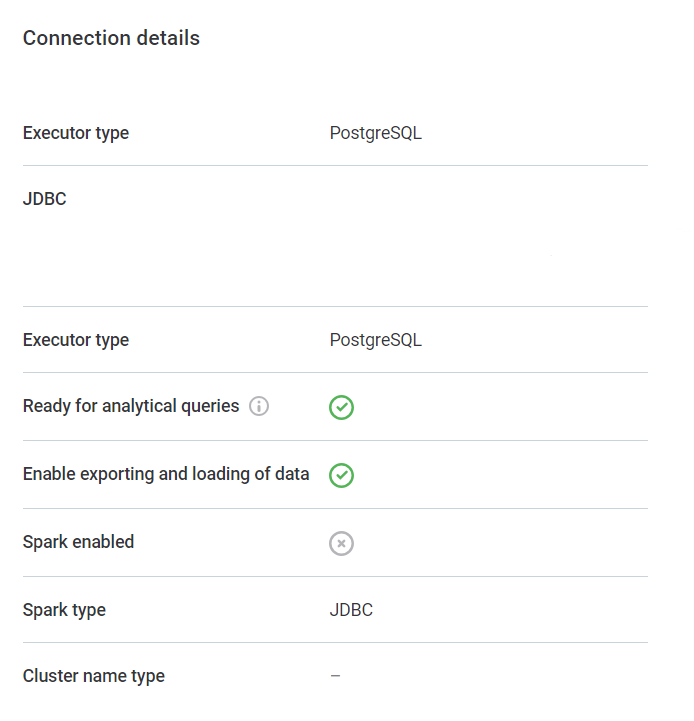
Task: Select the Executor type label above Ready for analytical queries
Action: click(x=76, y=340)
